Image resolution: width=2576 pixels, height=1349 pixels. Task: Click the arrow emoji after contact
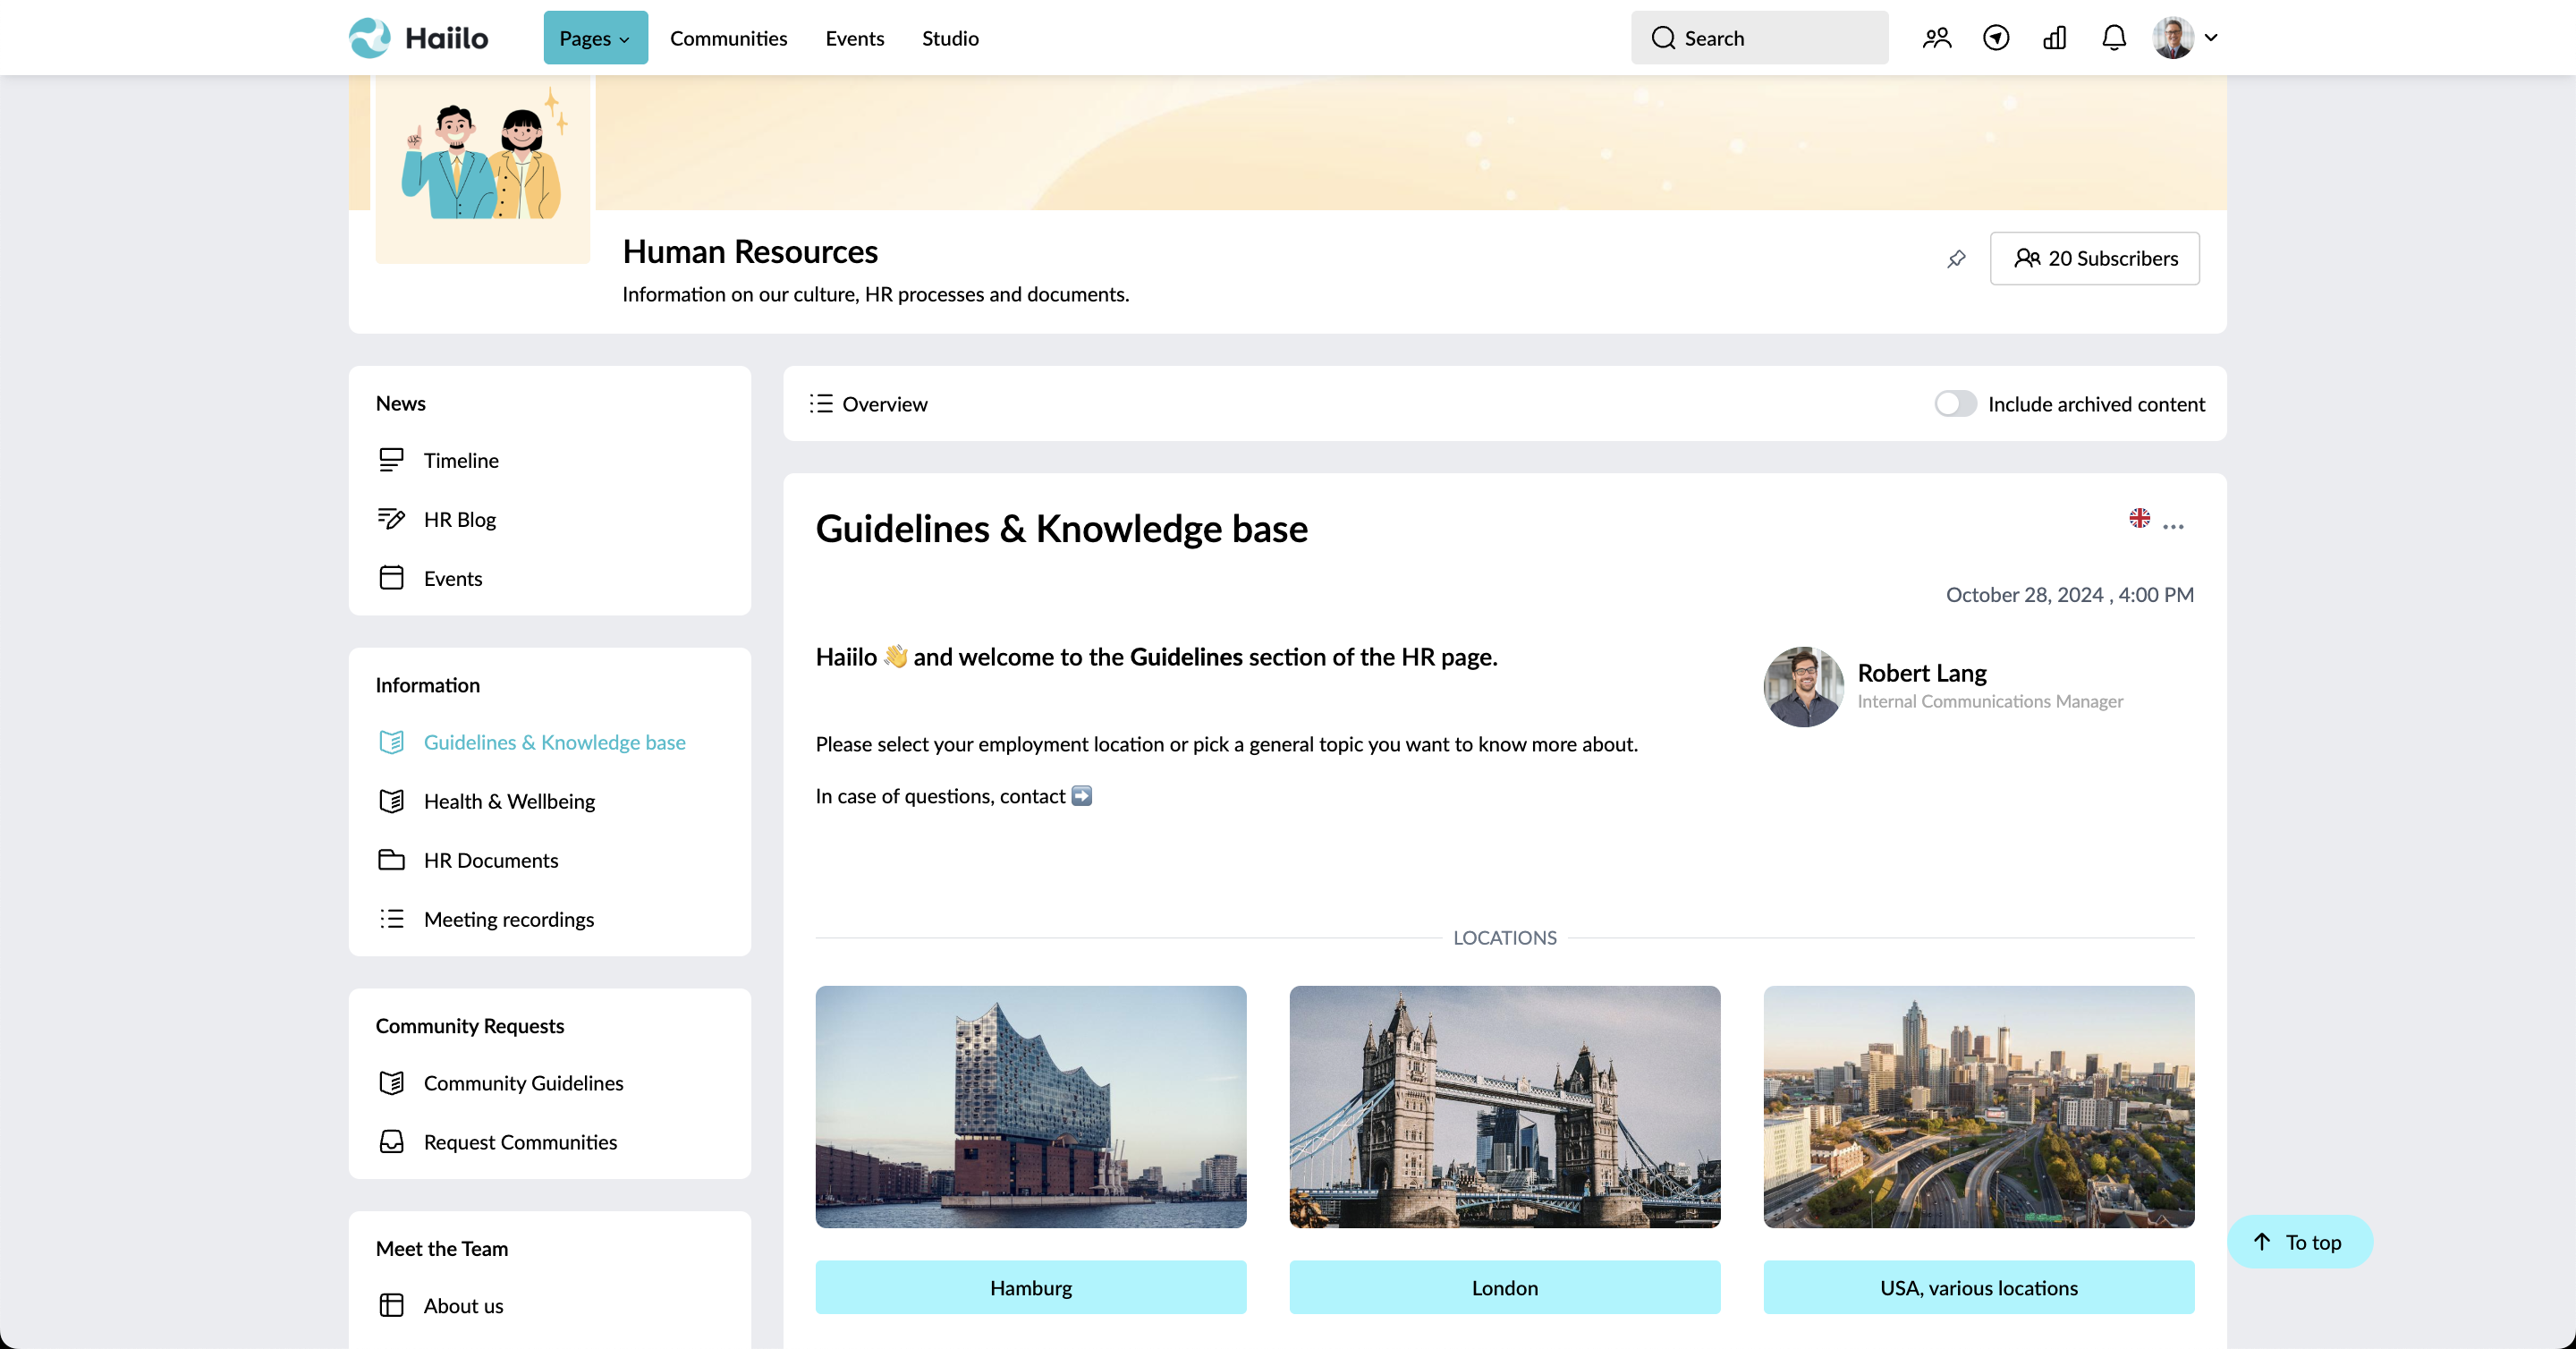coord(1081,796)
